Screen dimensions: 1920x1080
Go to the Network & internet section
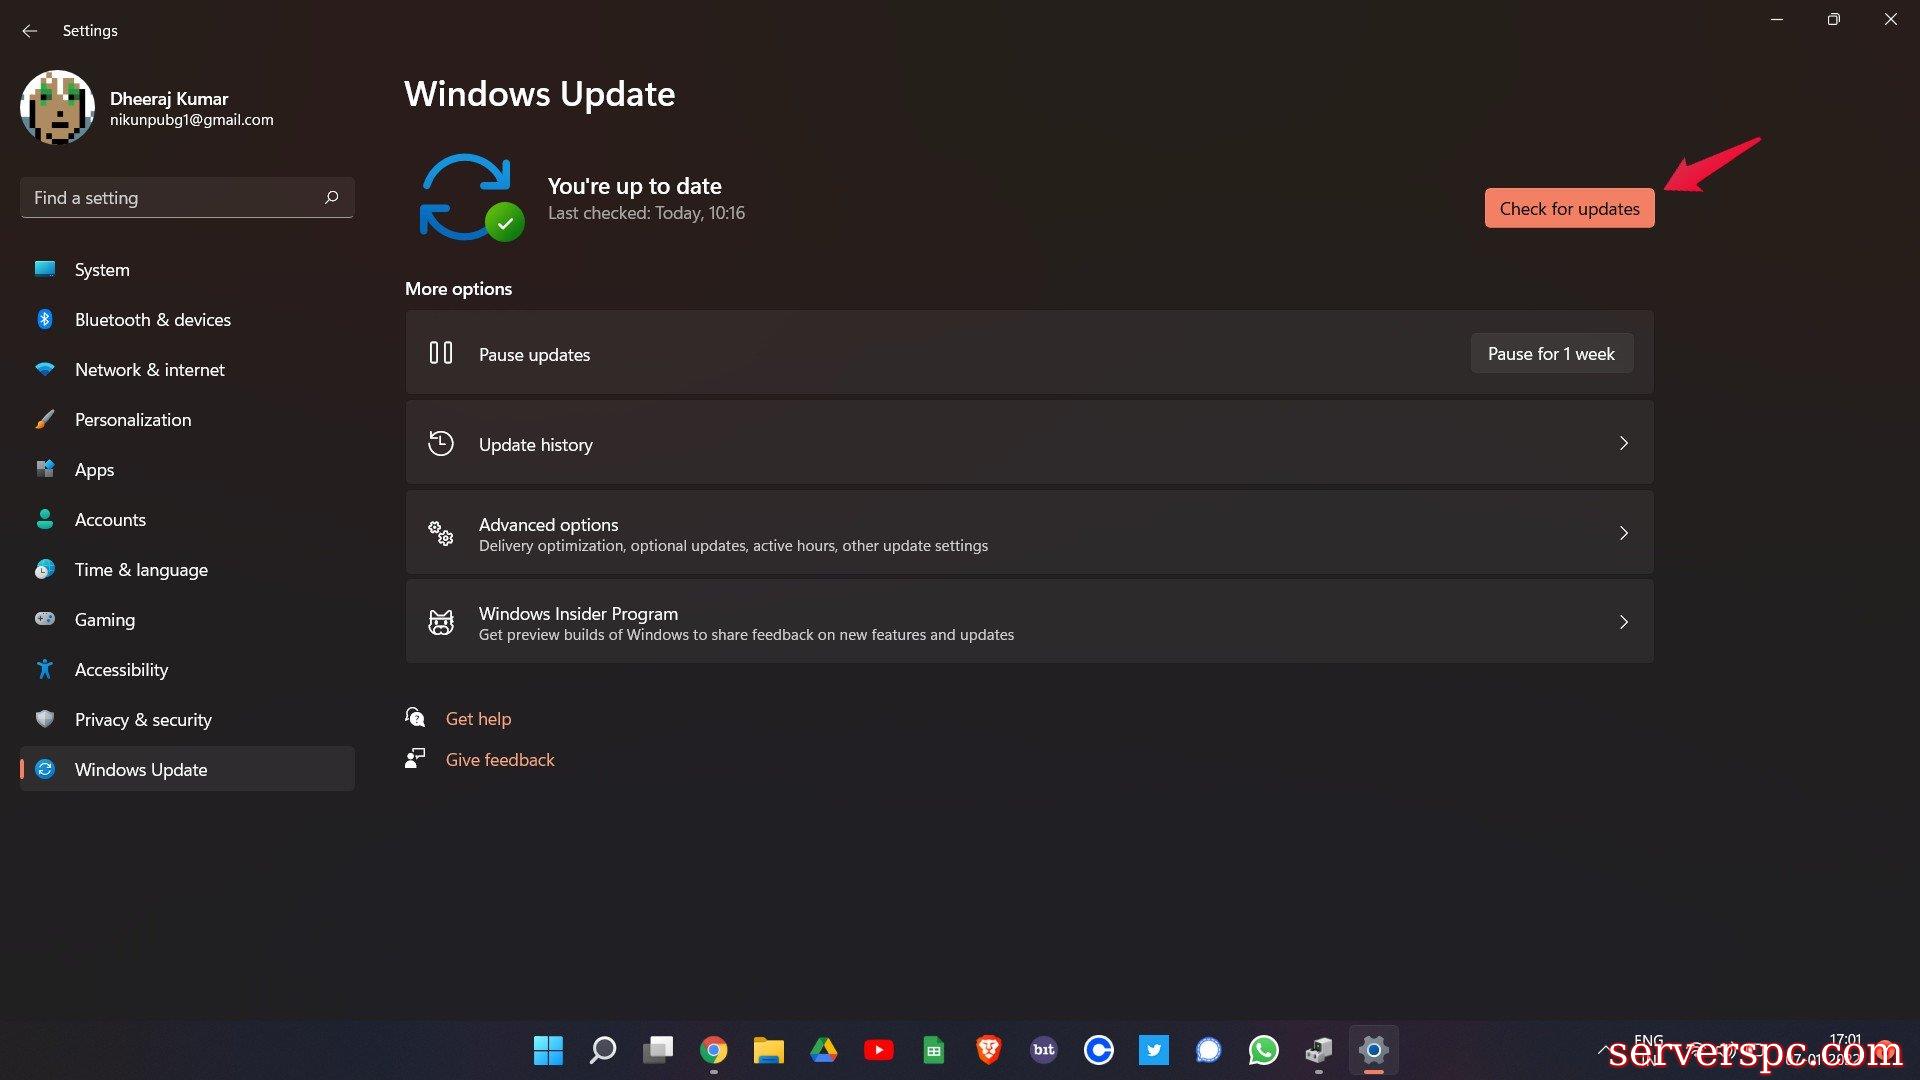tap(150, 369)
